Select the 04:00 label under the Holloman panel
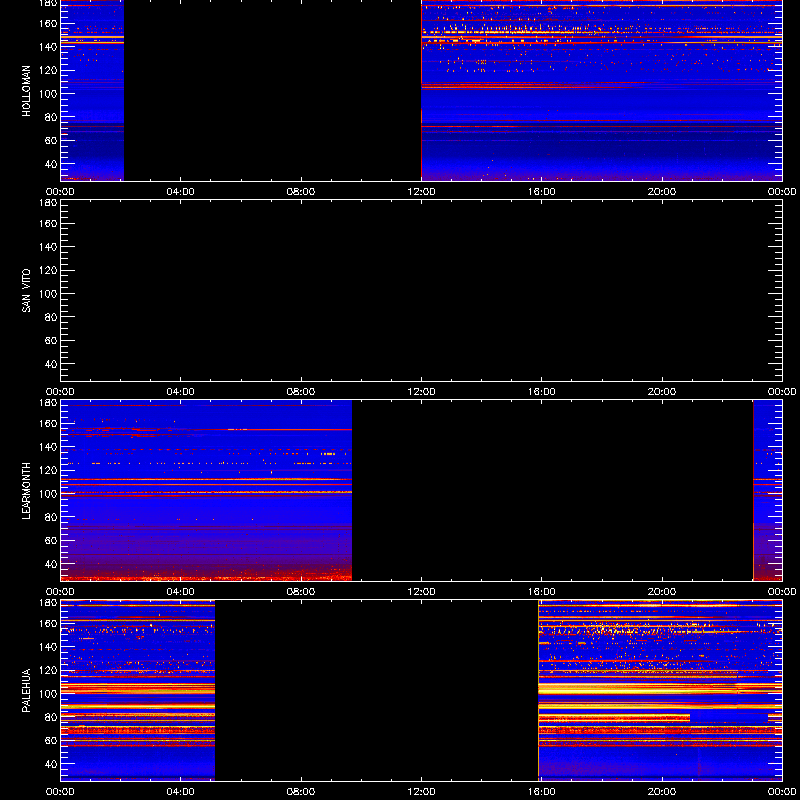 pos(181,192)
